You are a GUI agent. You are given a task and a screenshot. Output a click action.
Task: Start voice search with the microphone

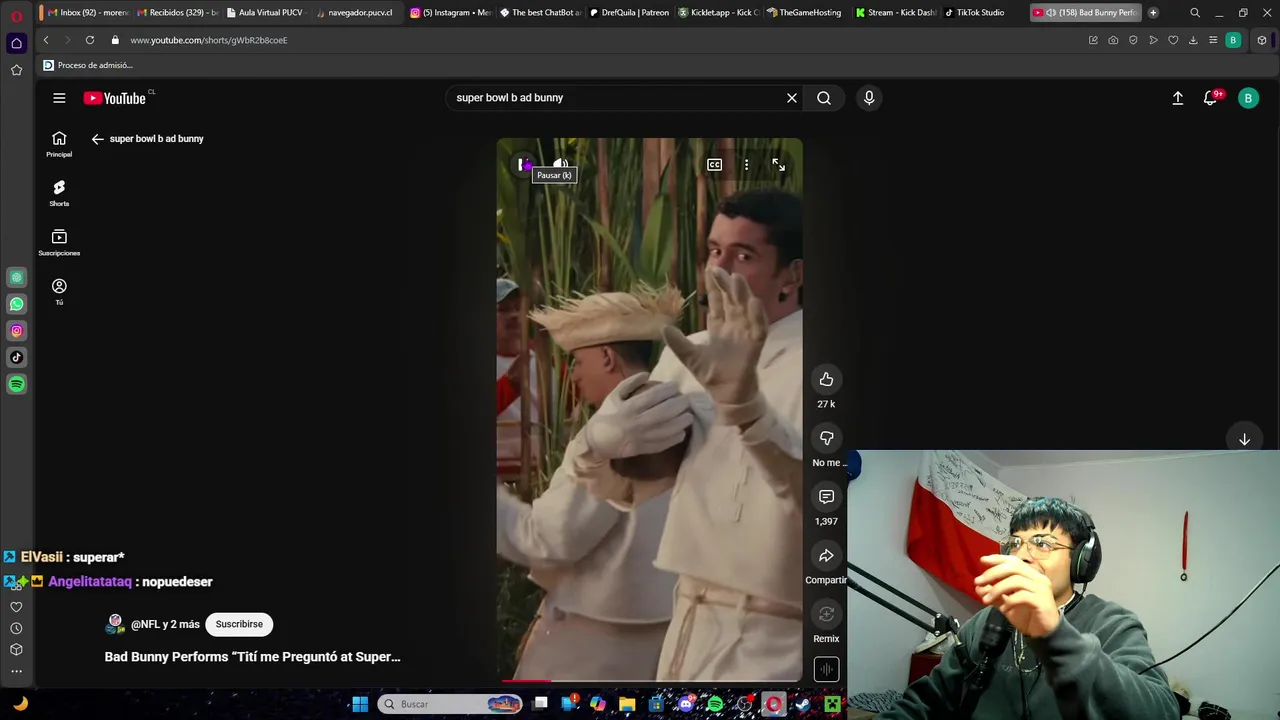click(x=869, y=98)
